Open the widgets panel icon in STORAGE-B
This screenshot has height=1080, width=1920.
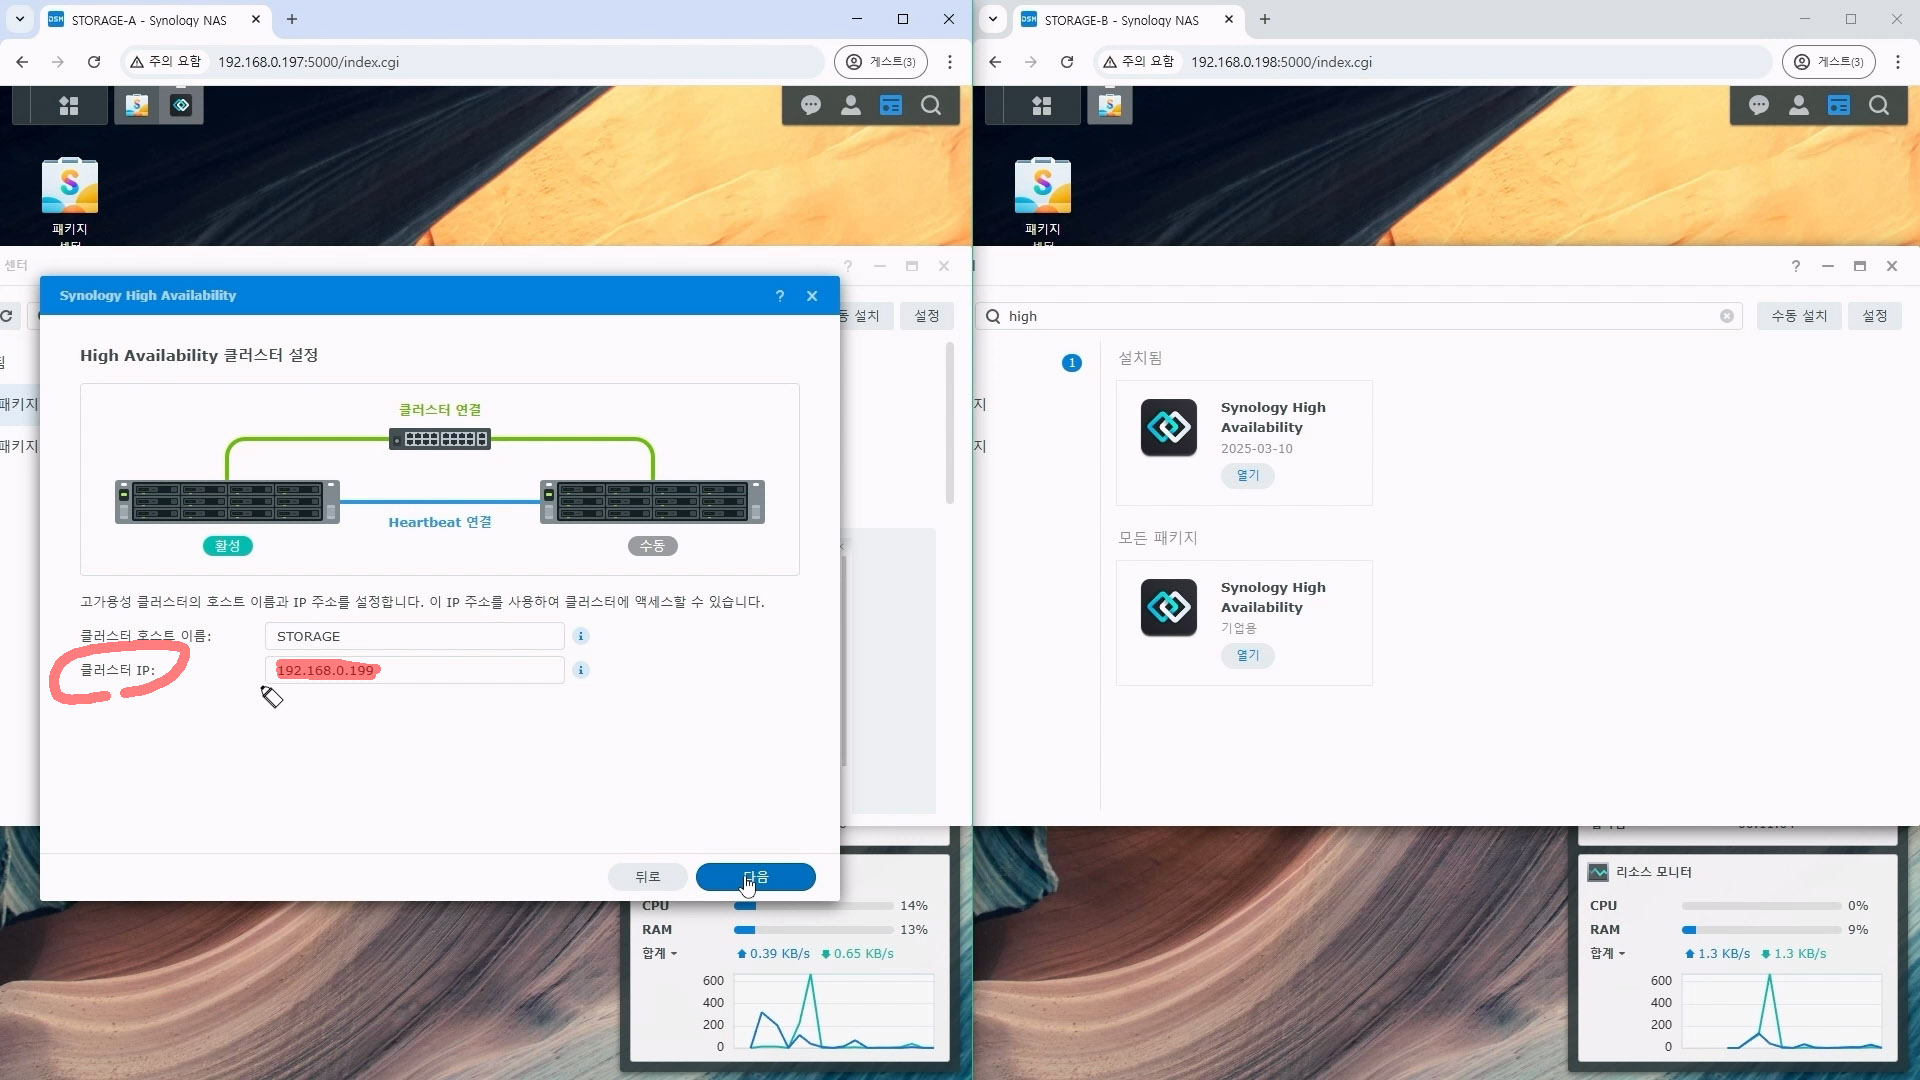point(1839,105)
